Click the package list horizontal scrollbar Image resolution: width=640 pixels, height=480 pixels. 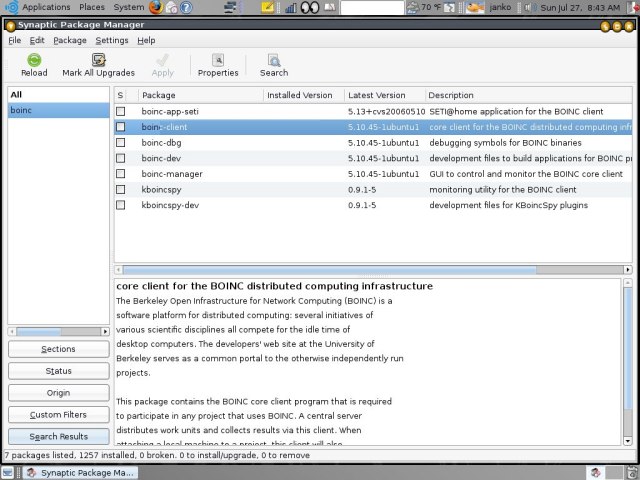pos(329,270)
